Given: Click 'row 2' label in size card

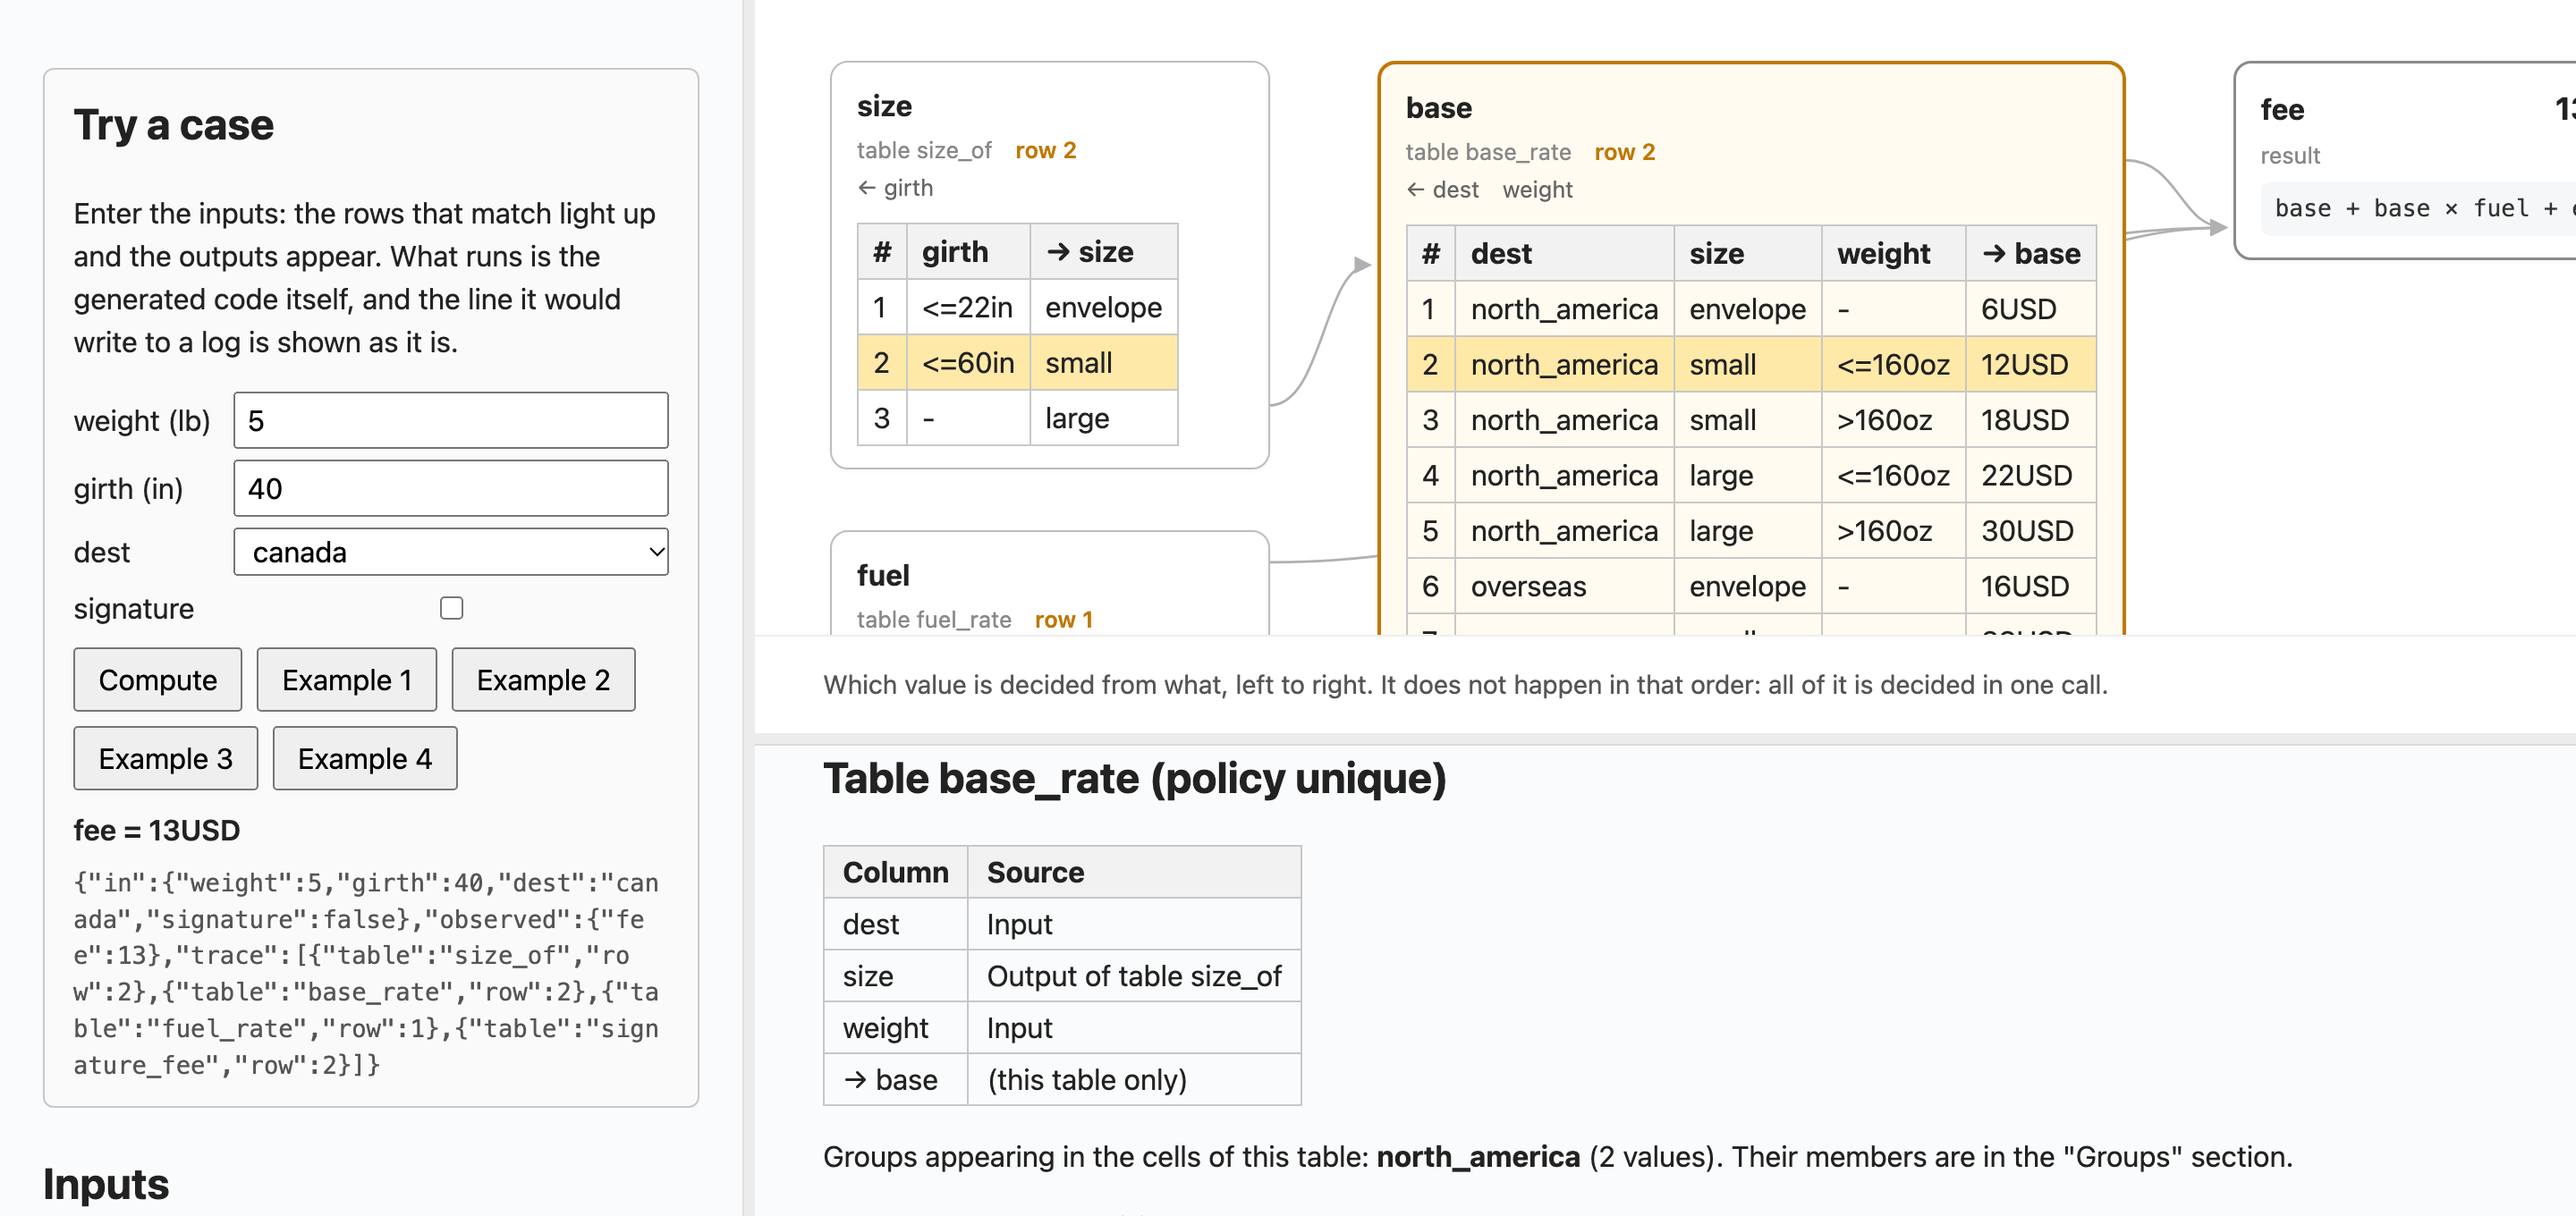Looking at the screenshot, I should click(1045, 150).
